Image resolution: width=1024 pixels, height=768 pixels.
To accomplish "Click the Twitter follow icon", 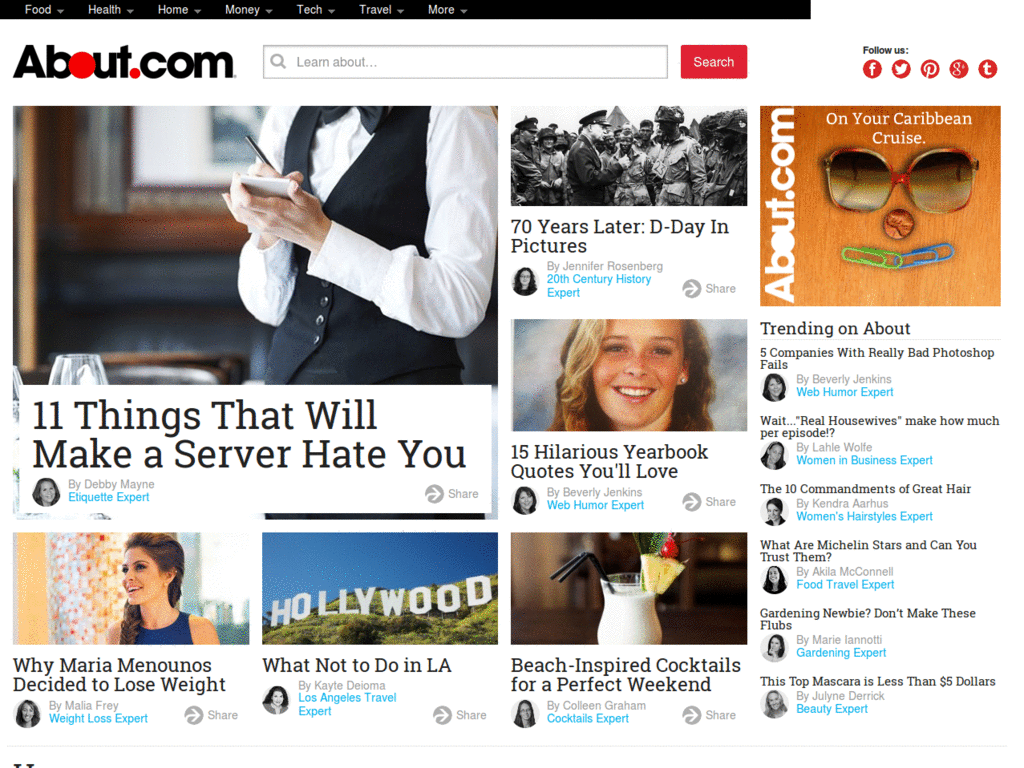I will 901,69.
